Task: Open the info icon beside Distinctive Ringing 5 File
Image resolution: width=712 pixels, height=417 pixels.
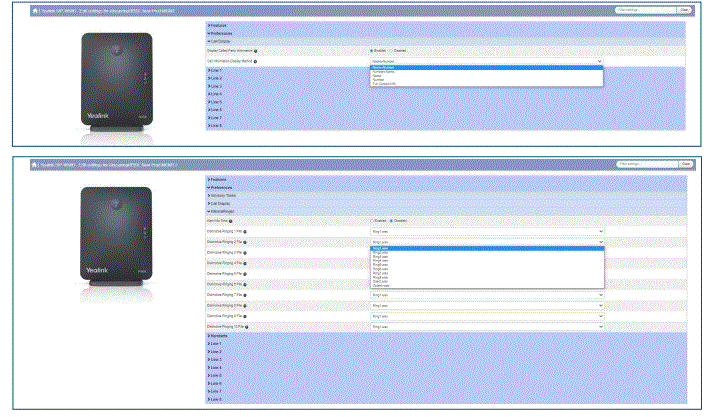Action: point(245,274)
